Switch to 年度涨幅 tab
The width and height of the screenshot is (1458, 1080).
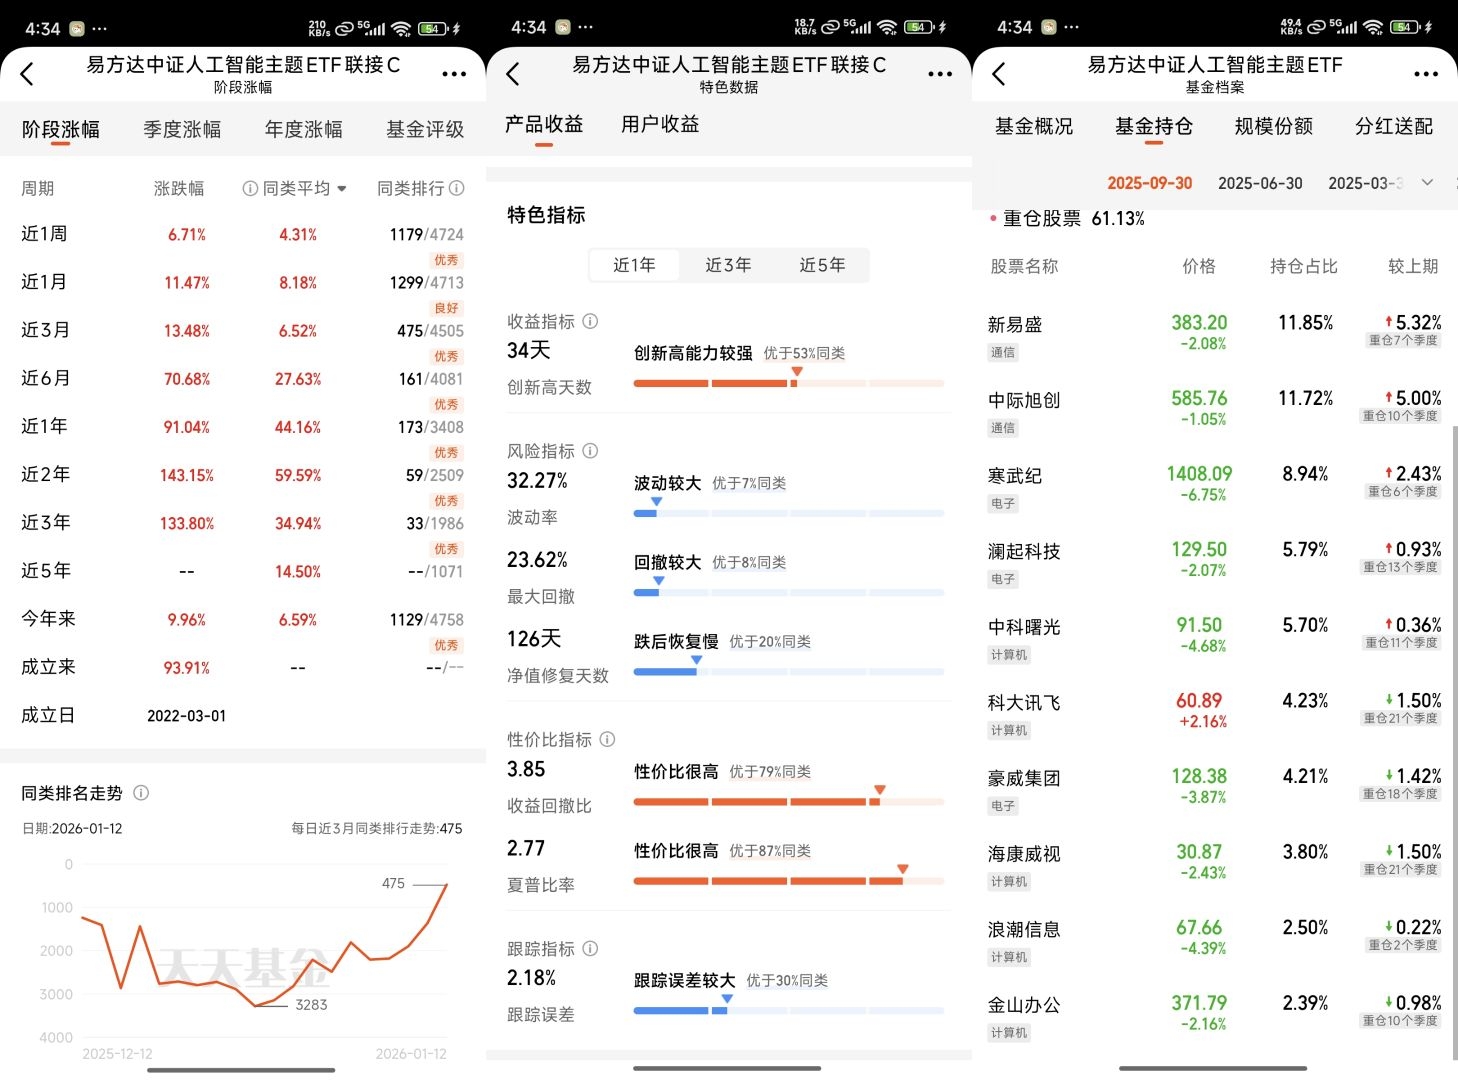304,129
